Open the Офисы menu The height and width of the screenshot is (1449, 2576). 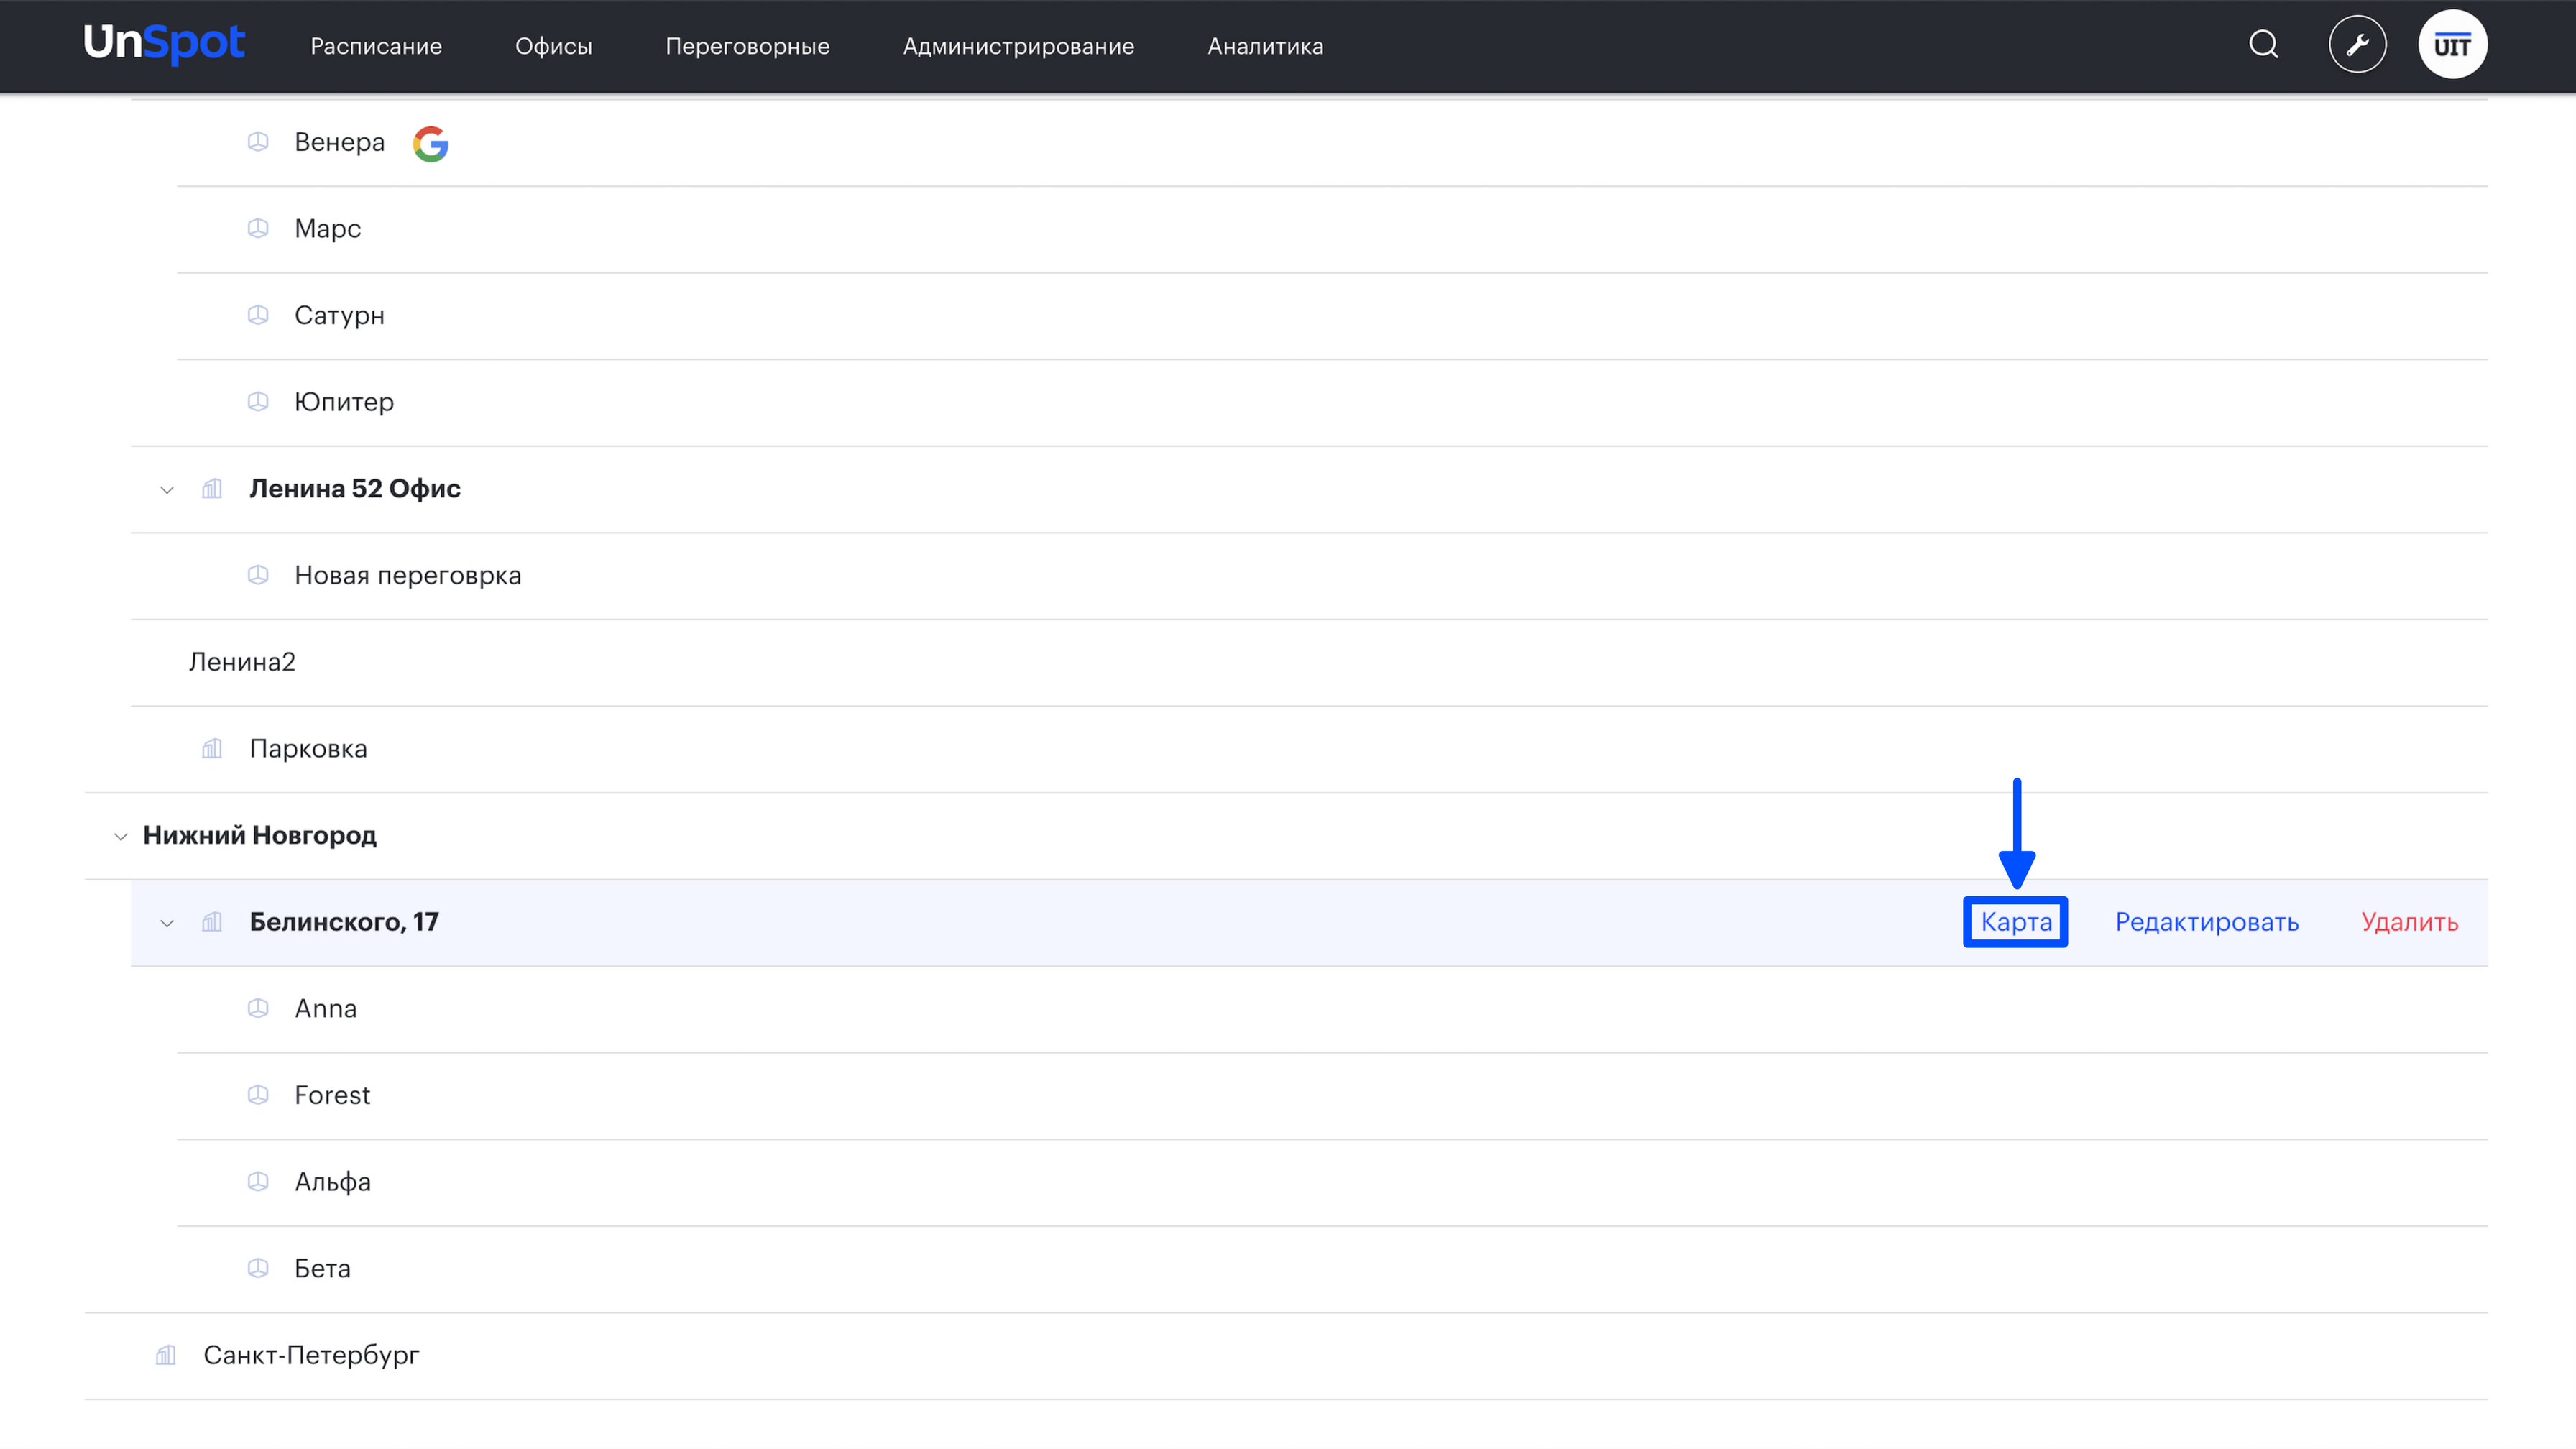(554, 46)
